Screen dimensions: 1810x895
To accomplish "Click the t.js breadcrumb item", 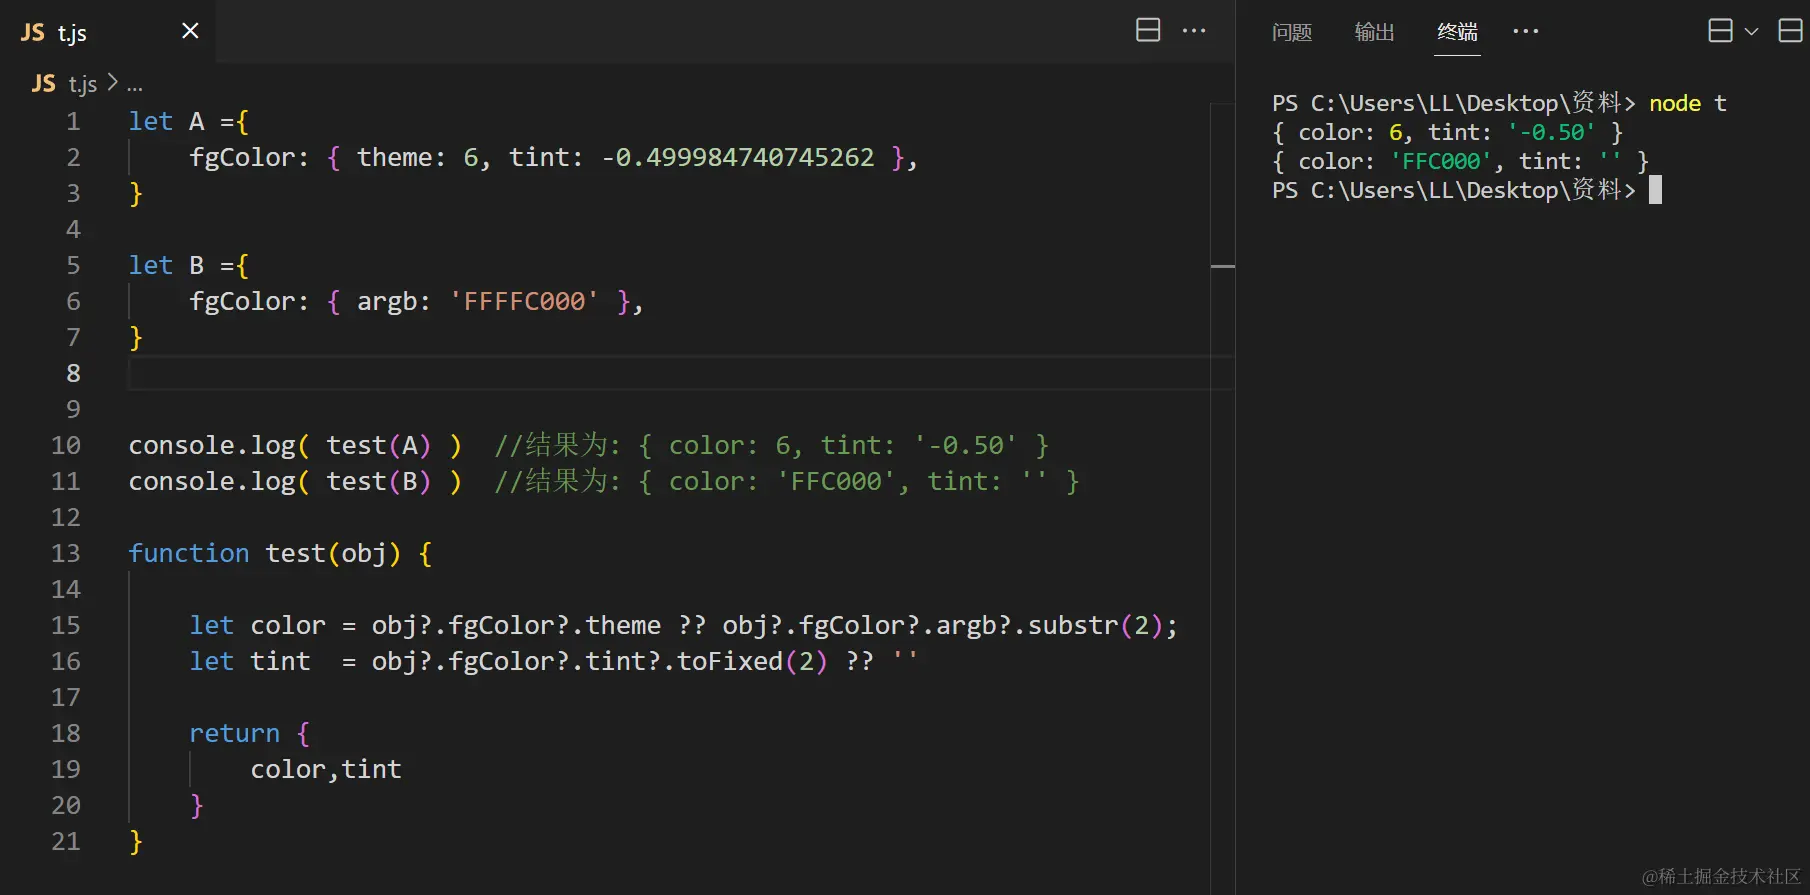I will [82, 84].
